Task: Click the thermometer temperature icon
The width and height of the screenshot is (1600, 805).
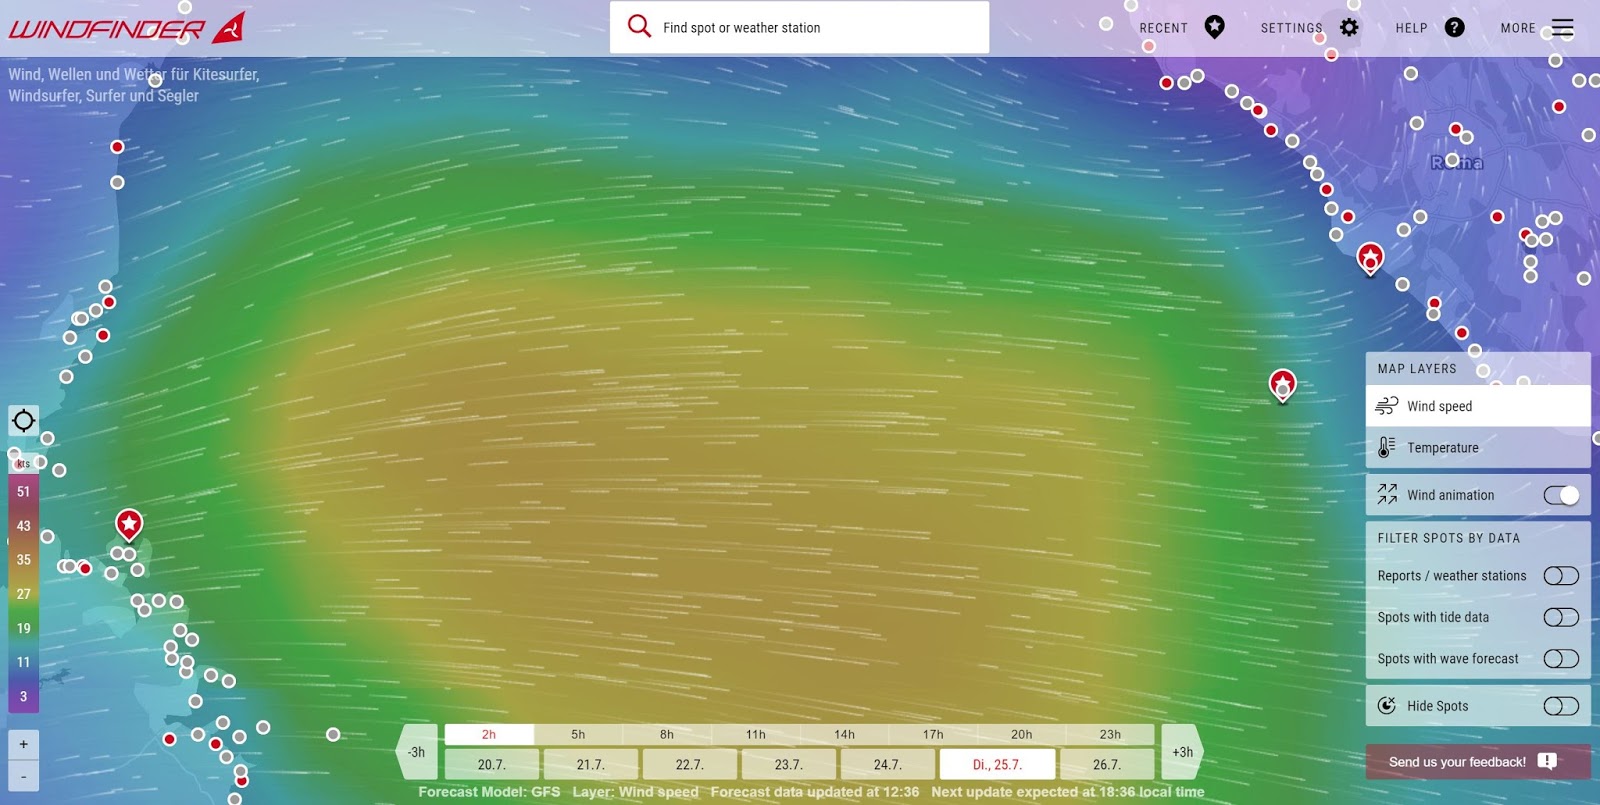Action: (1386, 447)
